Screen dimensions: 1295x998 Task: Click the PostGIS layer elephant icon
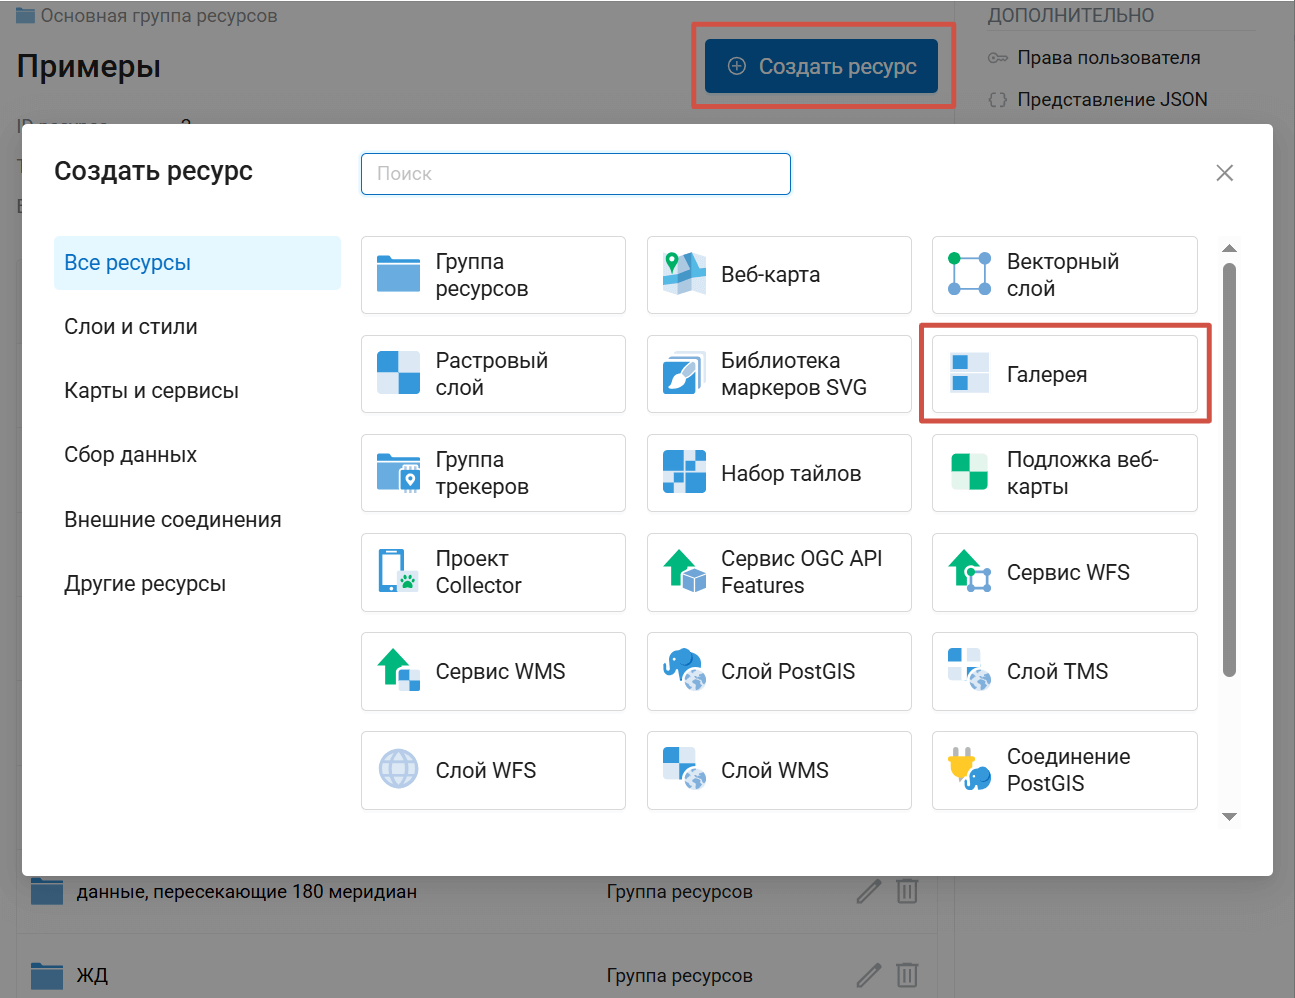click(x=684, y=671)
